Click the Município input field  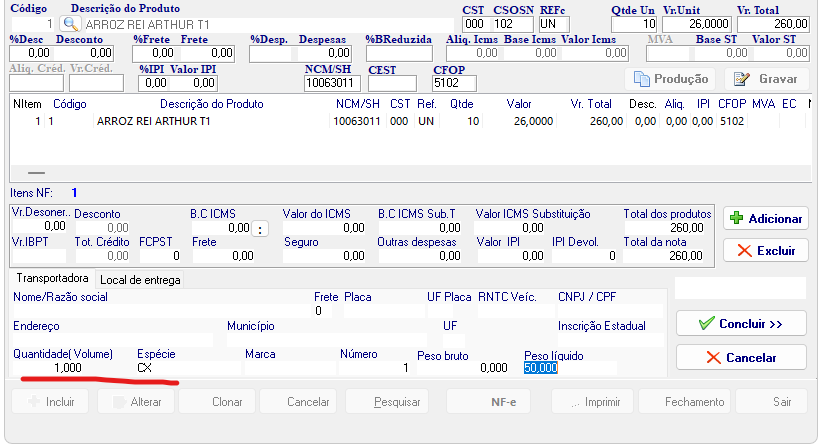point(327,340)
